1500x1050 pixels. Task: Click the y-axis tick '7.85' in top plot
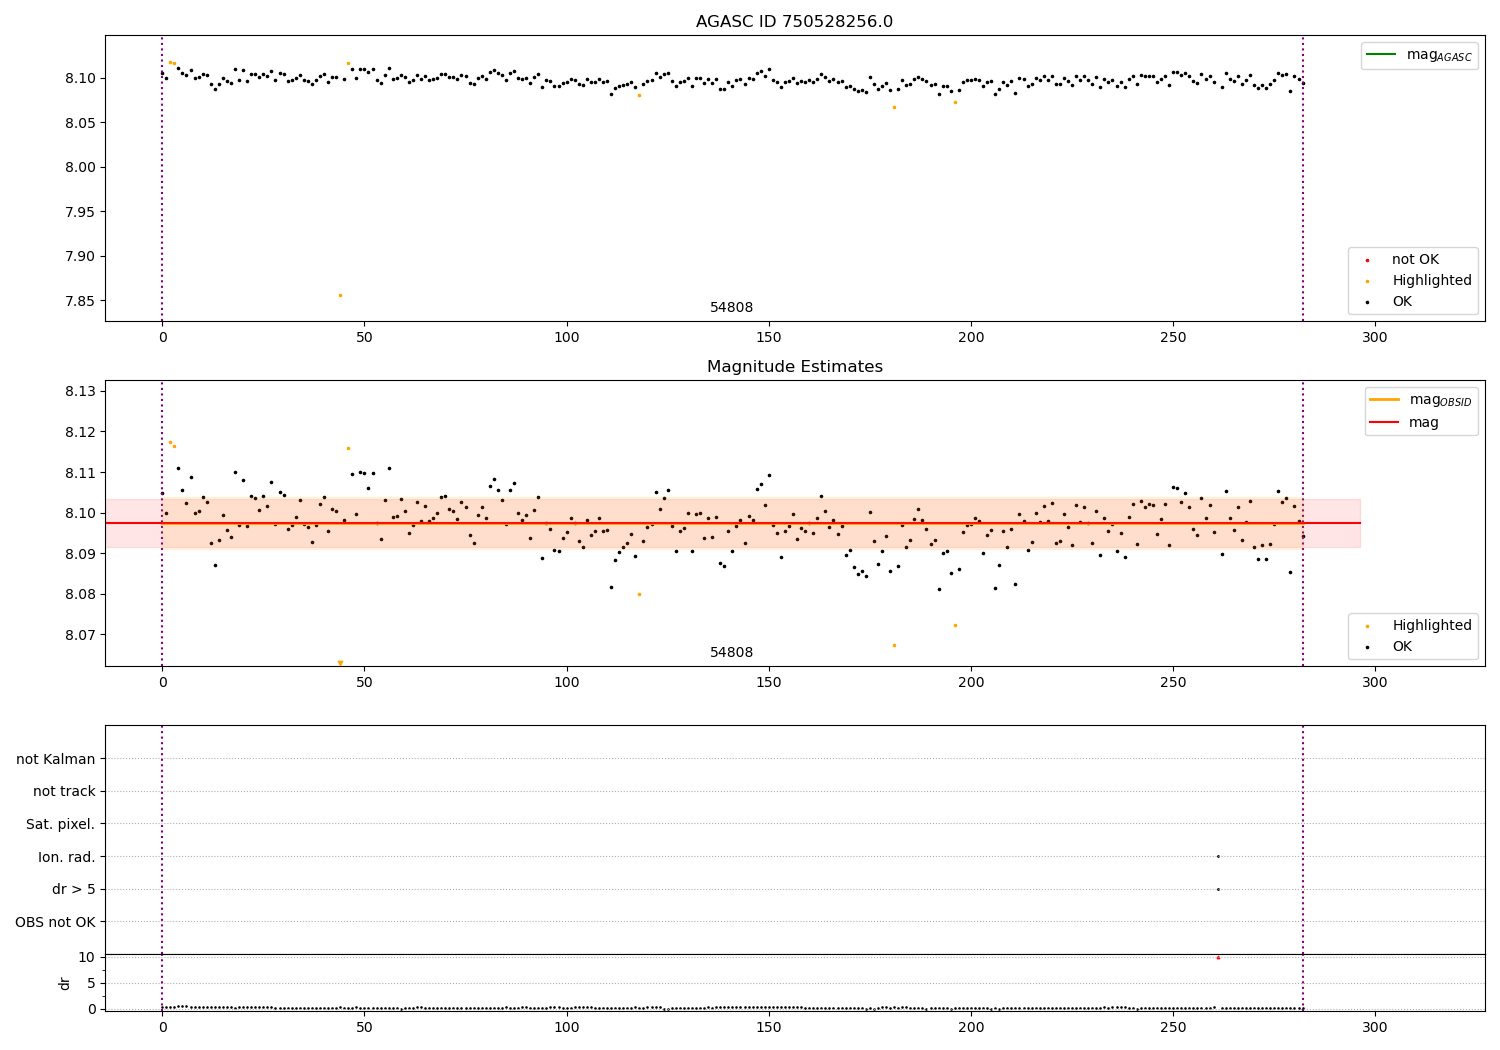pyautogui.click(x=80, y=301)
